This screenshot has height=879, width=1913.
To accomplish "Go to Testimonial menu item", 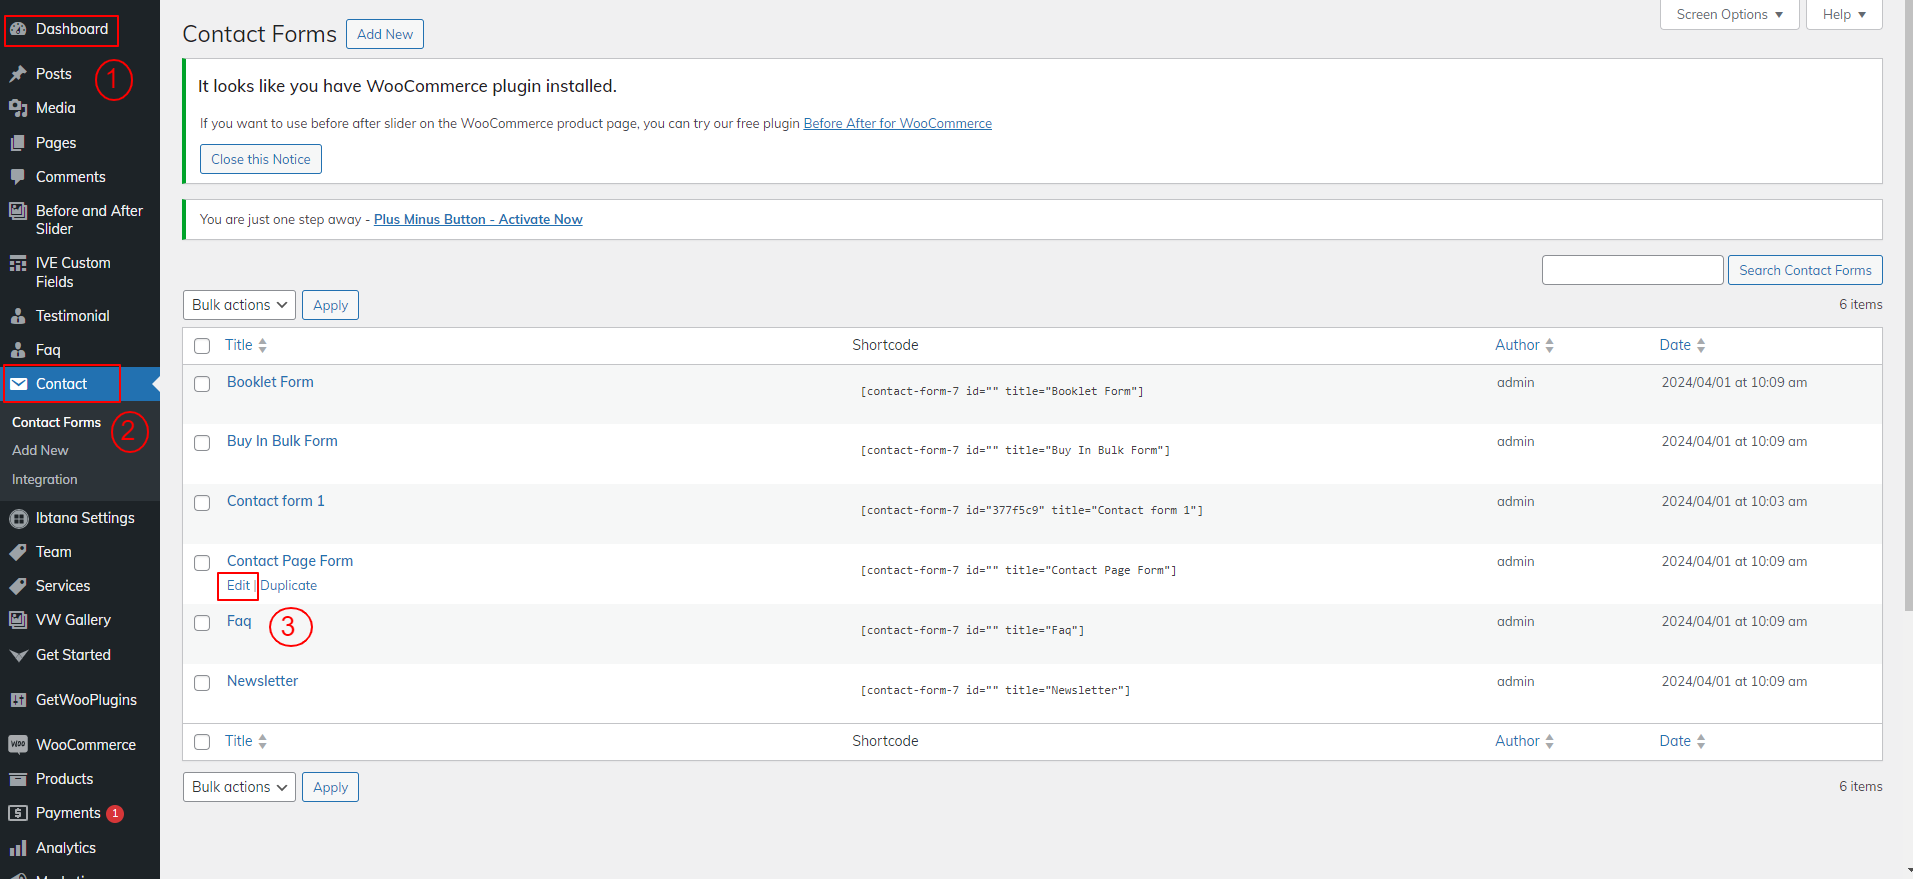I will coord(72,316).
